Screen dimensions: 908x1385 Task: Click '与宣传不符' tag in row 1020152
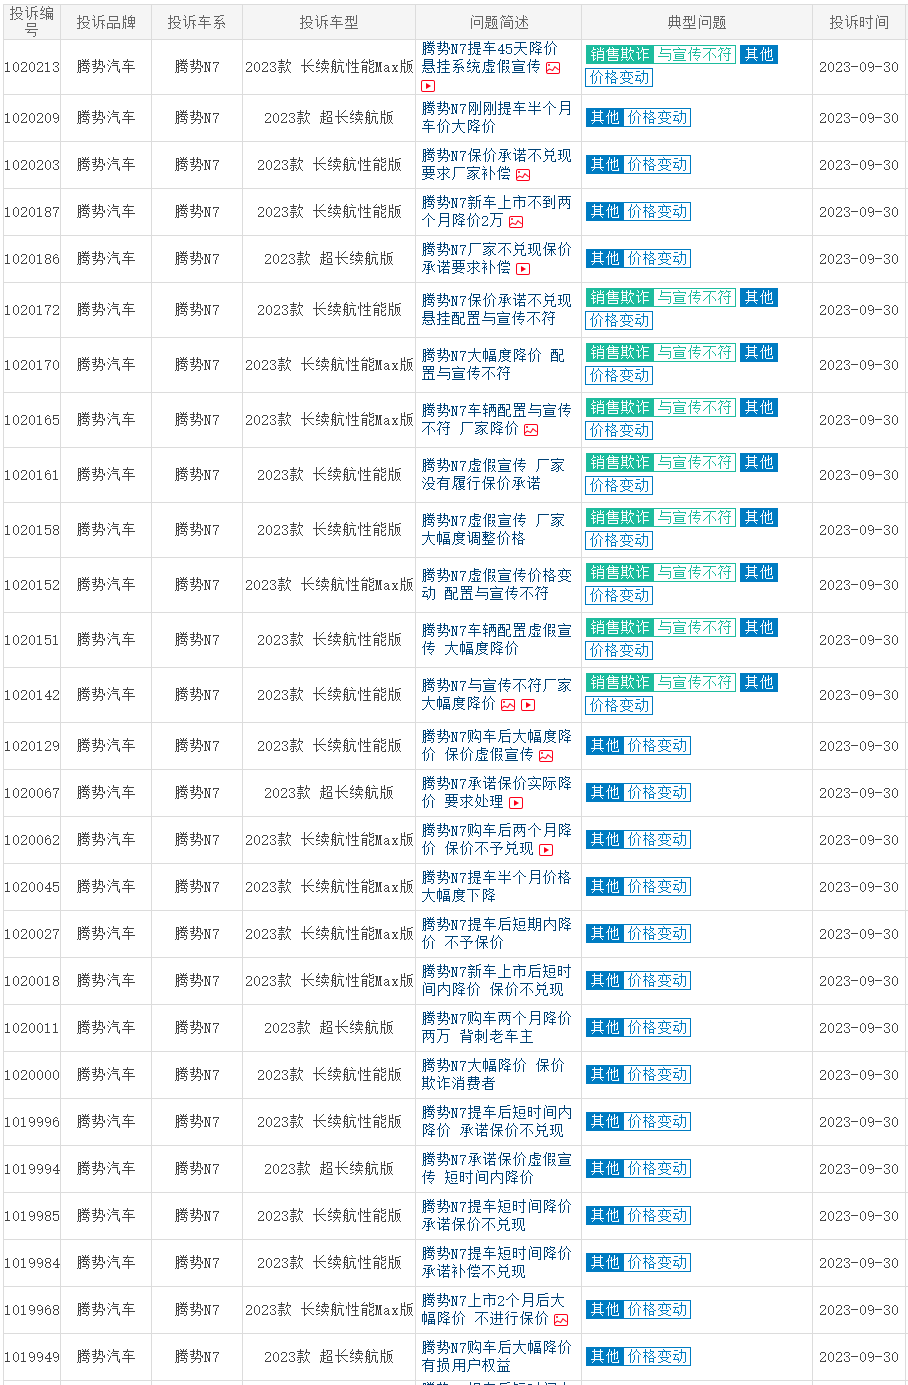pos(696,573)
